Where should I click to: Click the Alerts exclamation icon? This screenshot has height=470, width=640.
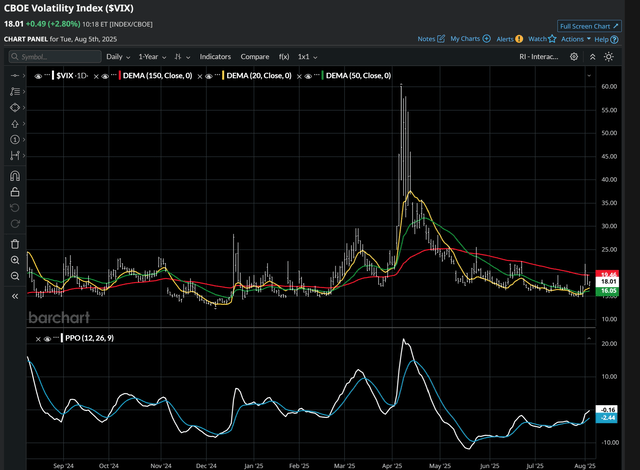[519, 39]
